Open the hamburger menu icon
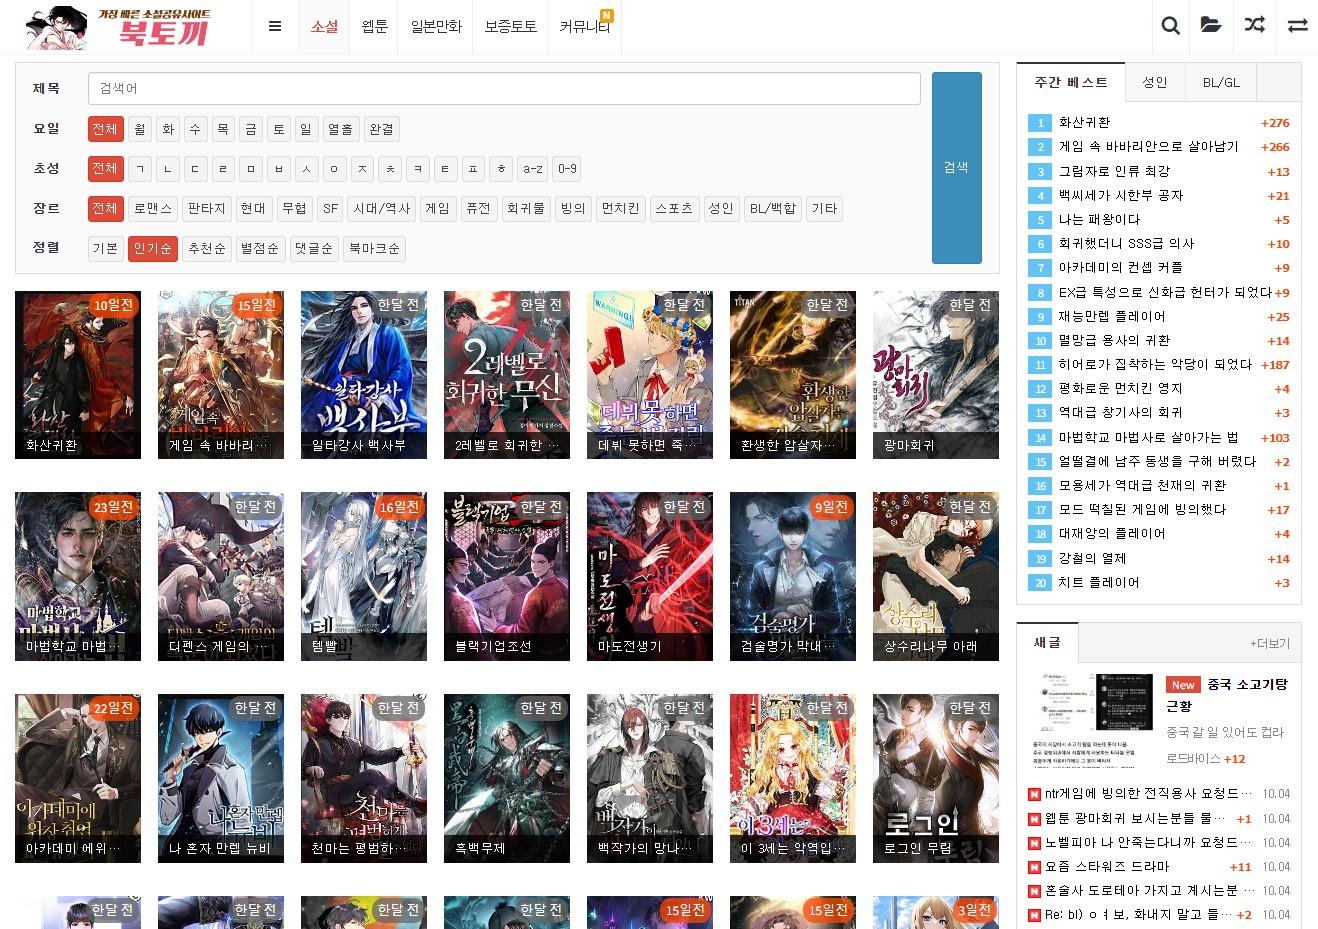The width and height of the screenshot is (1318, 929). (275, 27)
